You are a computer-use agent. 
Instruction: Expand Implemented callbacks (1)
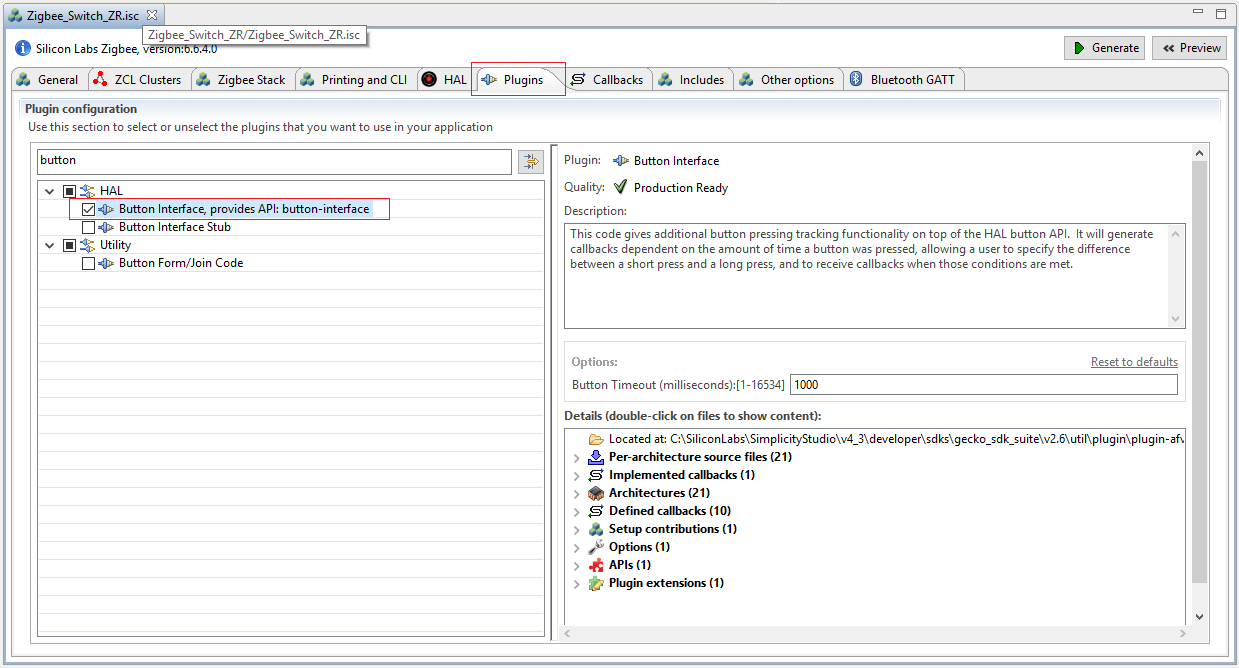(x=577, y=475)
